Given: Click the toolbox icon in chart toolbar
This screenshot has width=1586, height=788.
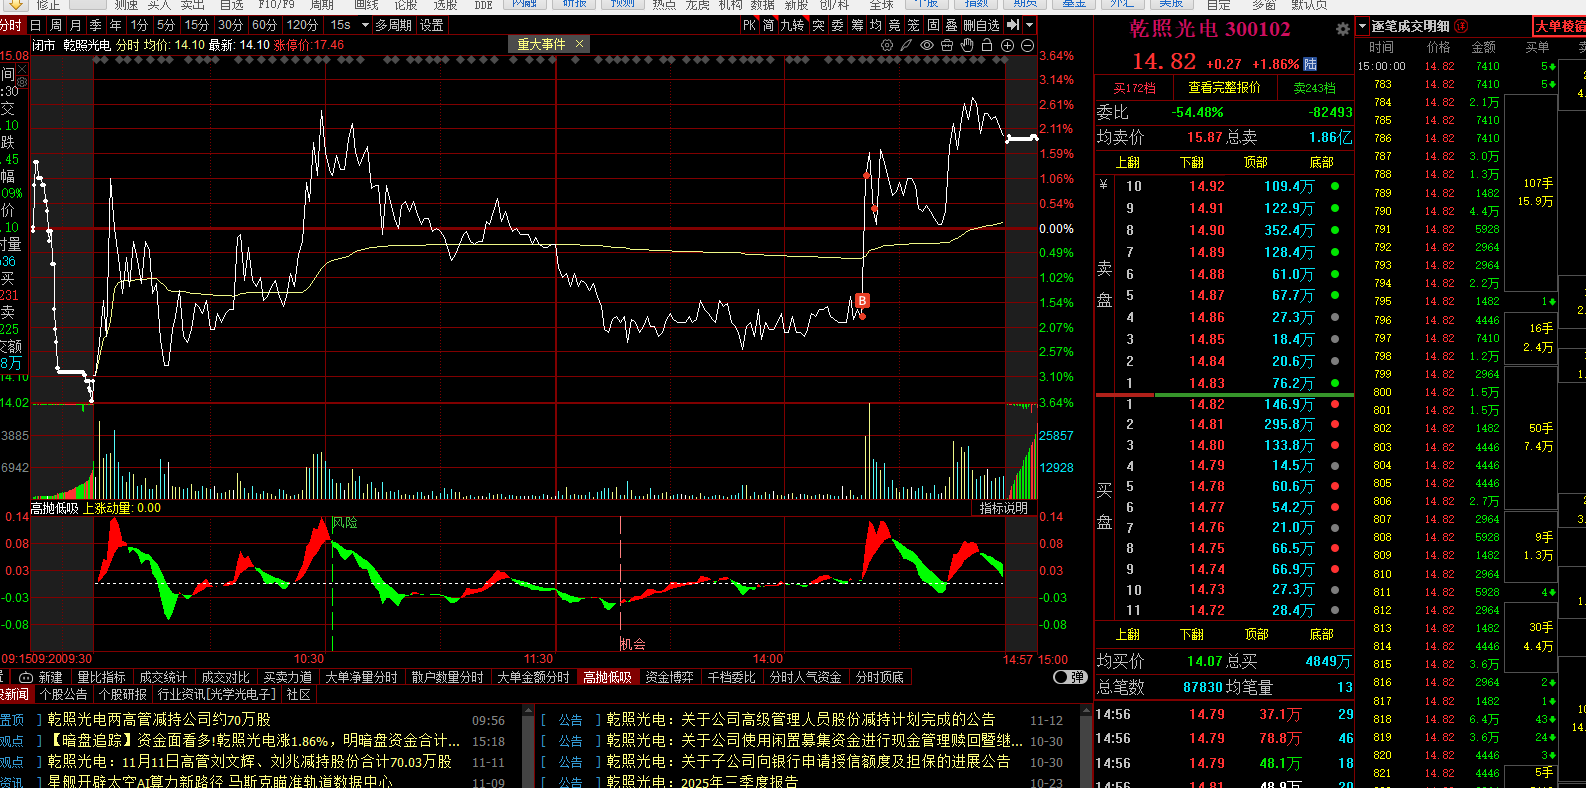Looking at the screenshot, I should 947,45.
